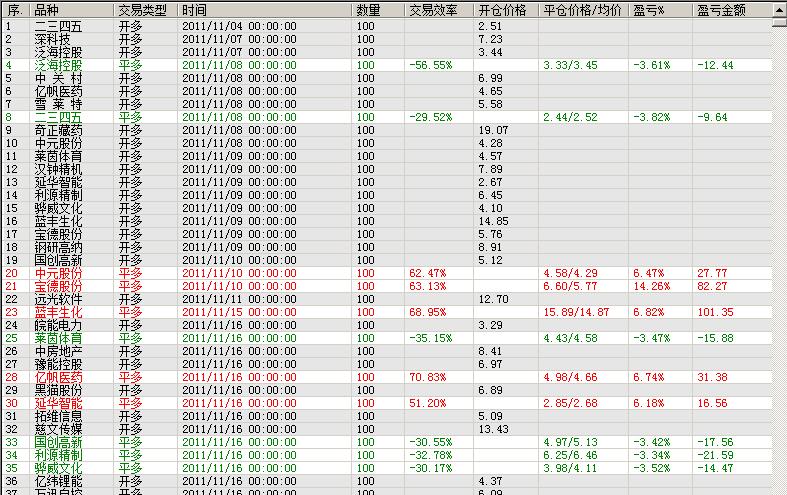787x495 pixels.
Task: Click profit amount 31.38
Action: click(x=712, y=378)
